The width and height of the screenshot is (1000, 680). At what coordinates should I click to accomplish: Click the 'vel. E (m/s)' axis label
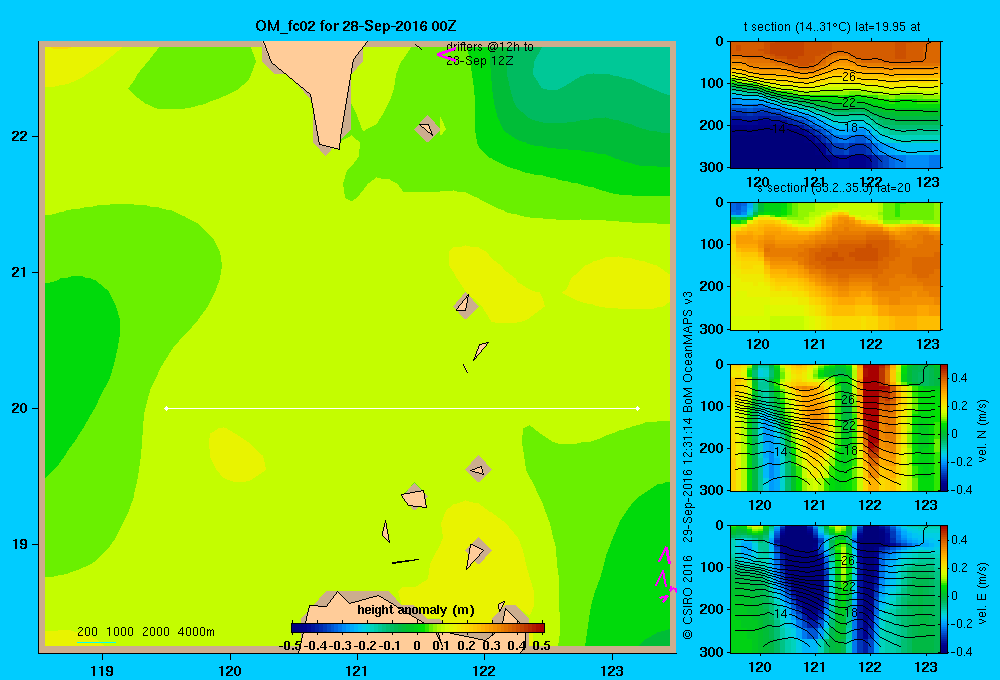click(982, 593)
